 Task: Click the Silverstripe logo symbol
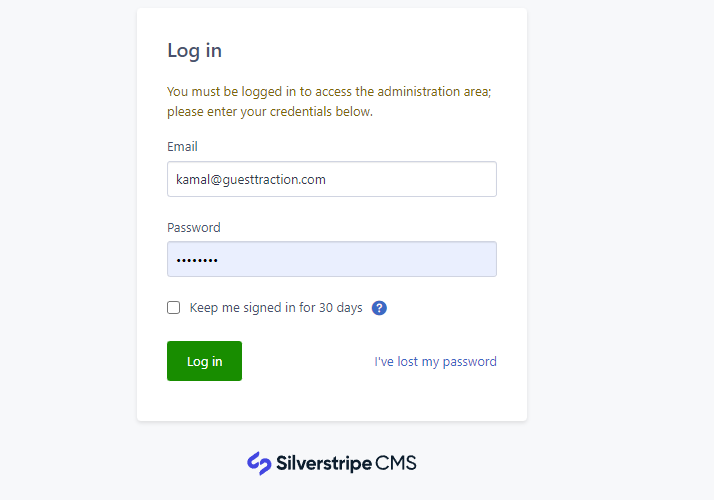pyautogui.click(x=259, y=463)
